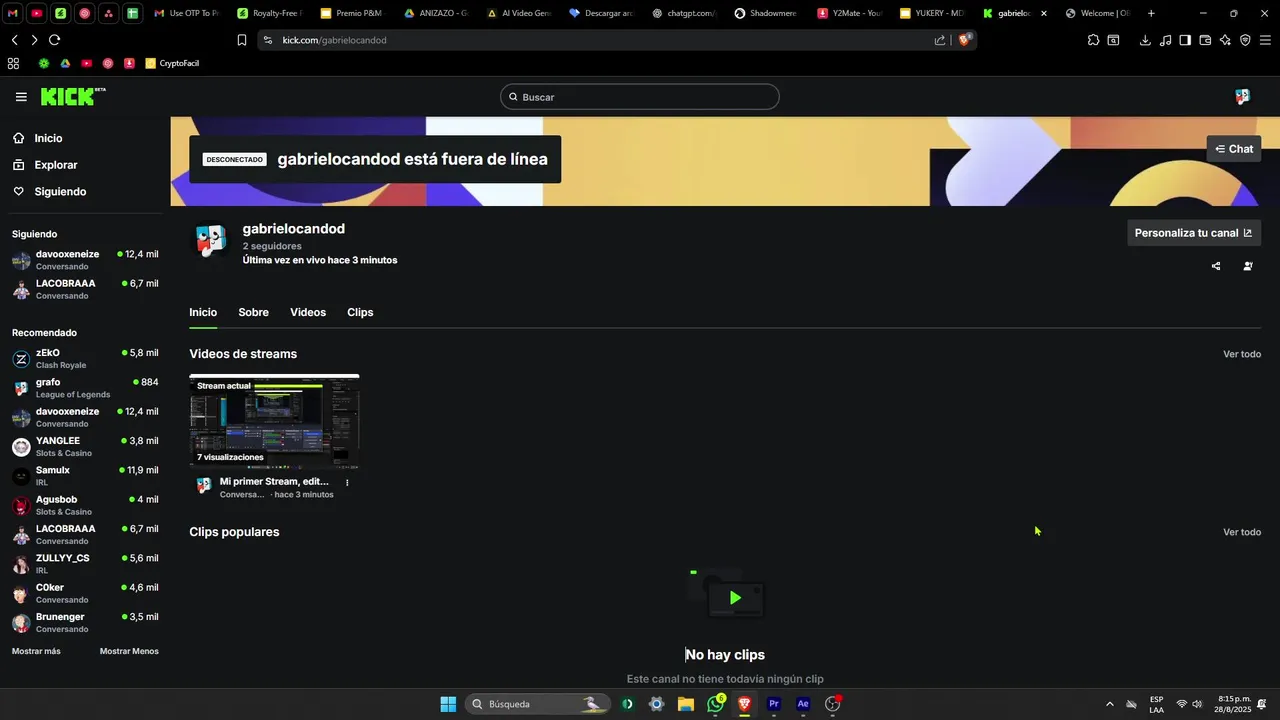The width and height of the screenshot is (1280, 720).
Task: Click share icon in the address bar
Action: pos(940,40)
